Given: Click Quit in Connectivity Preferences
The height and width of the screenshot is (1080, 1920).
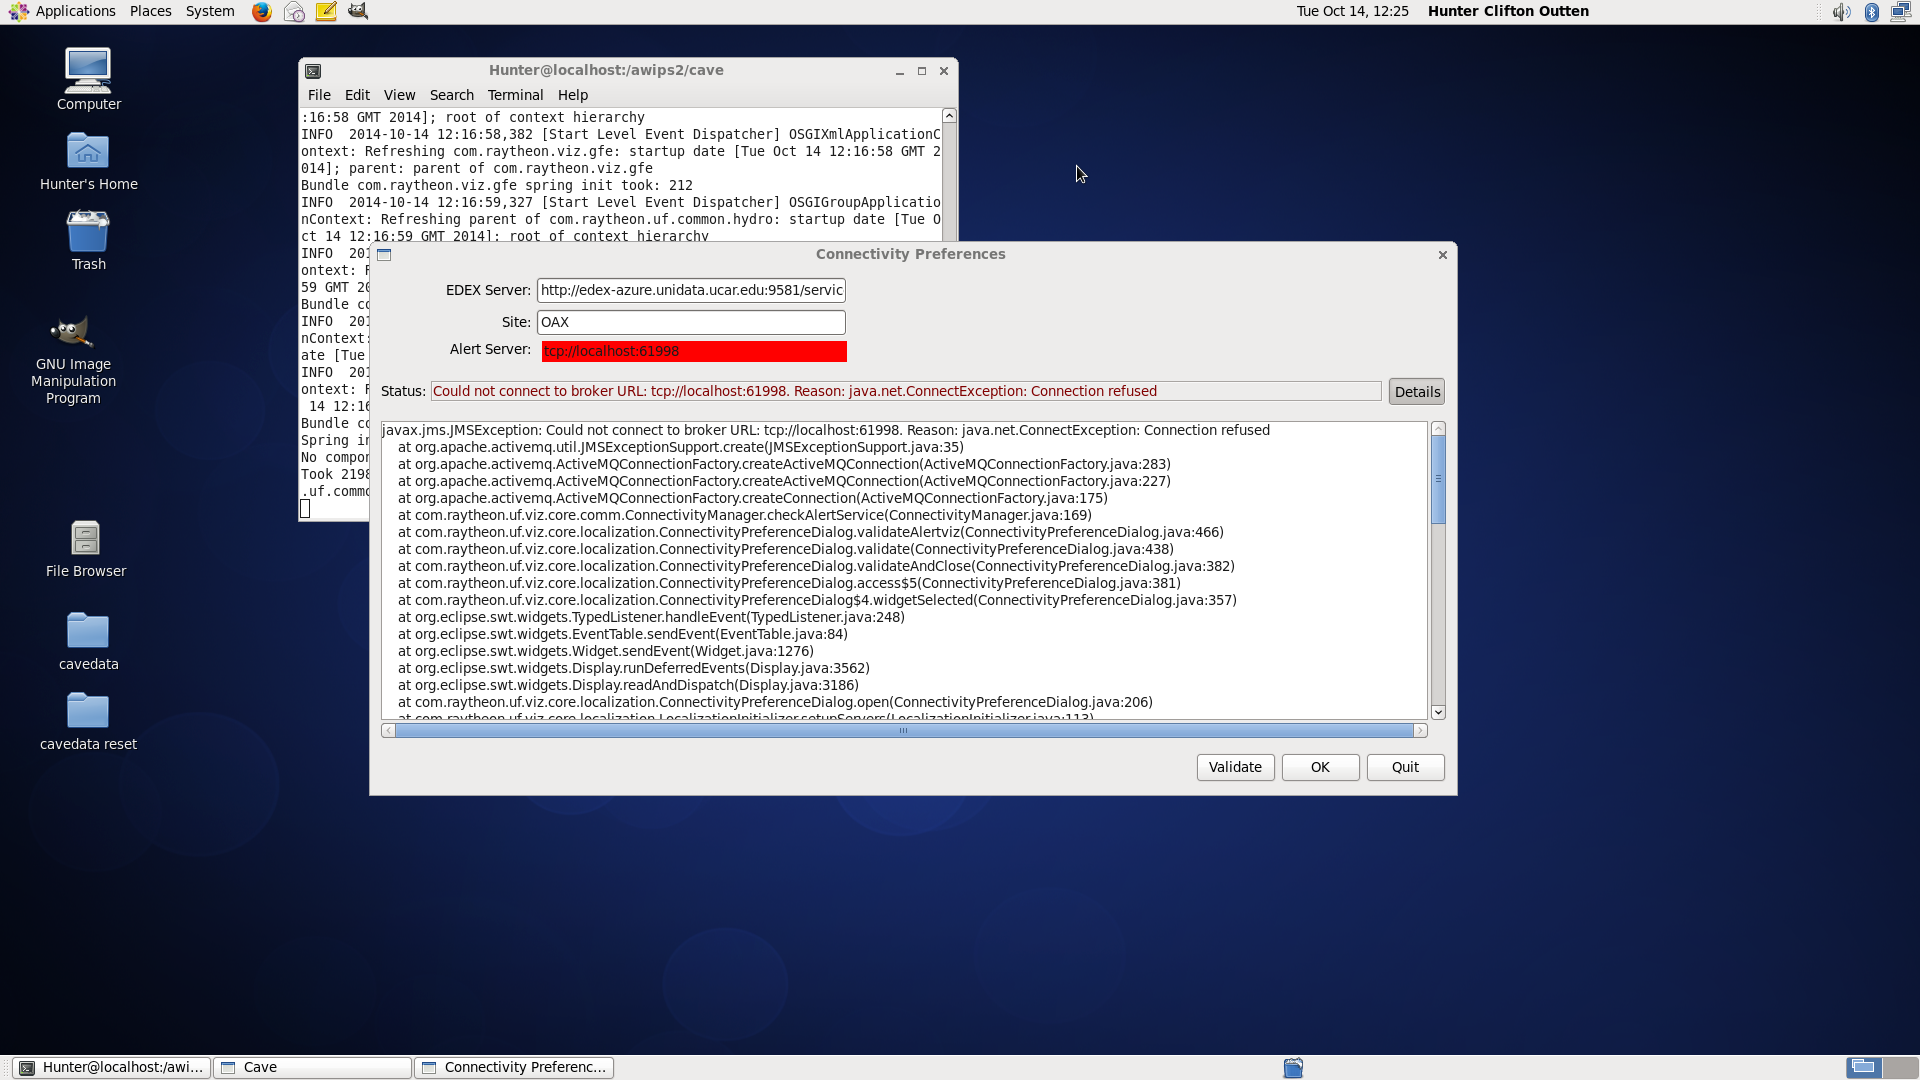Looking at the screenshot, I should (1405, 767).
